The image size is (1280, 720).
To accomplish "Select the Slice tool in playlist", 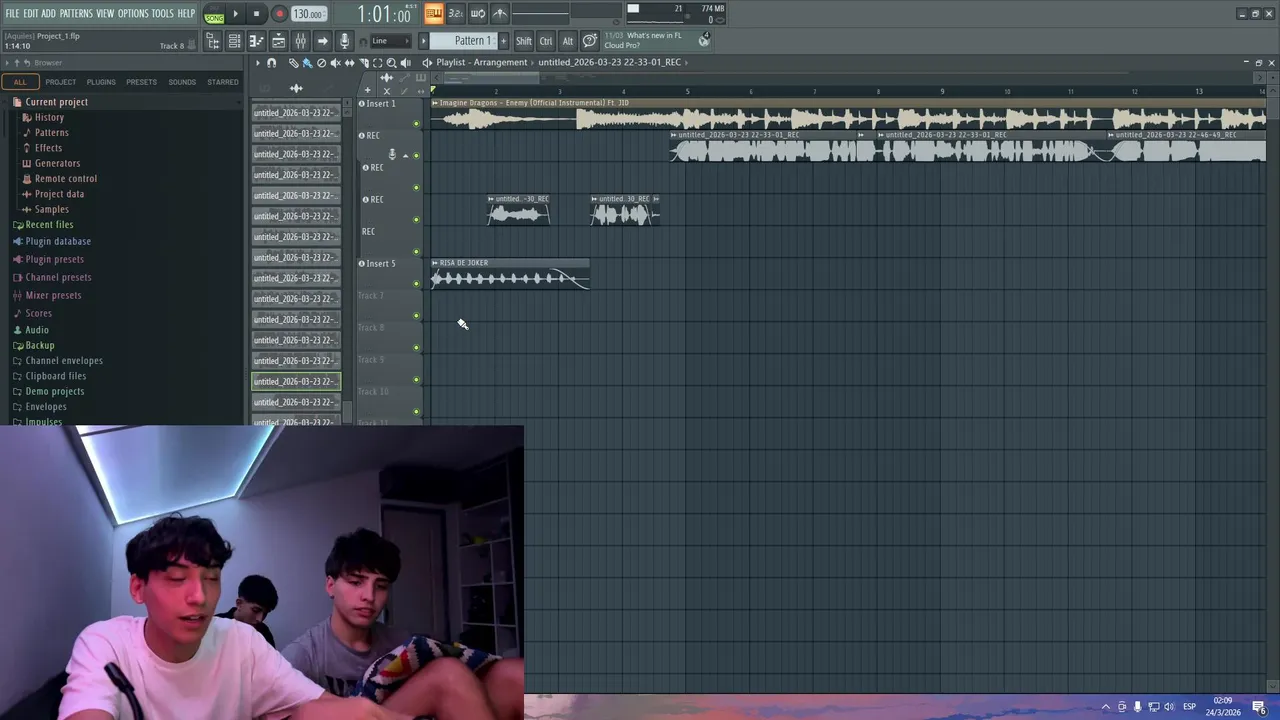I will [x=363, y=63].
